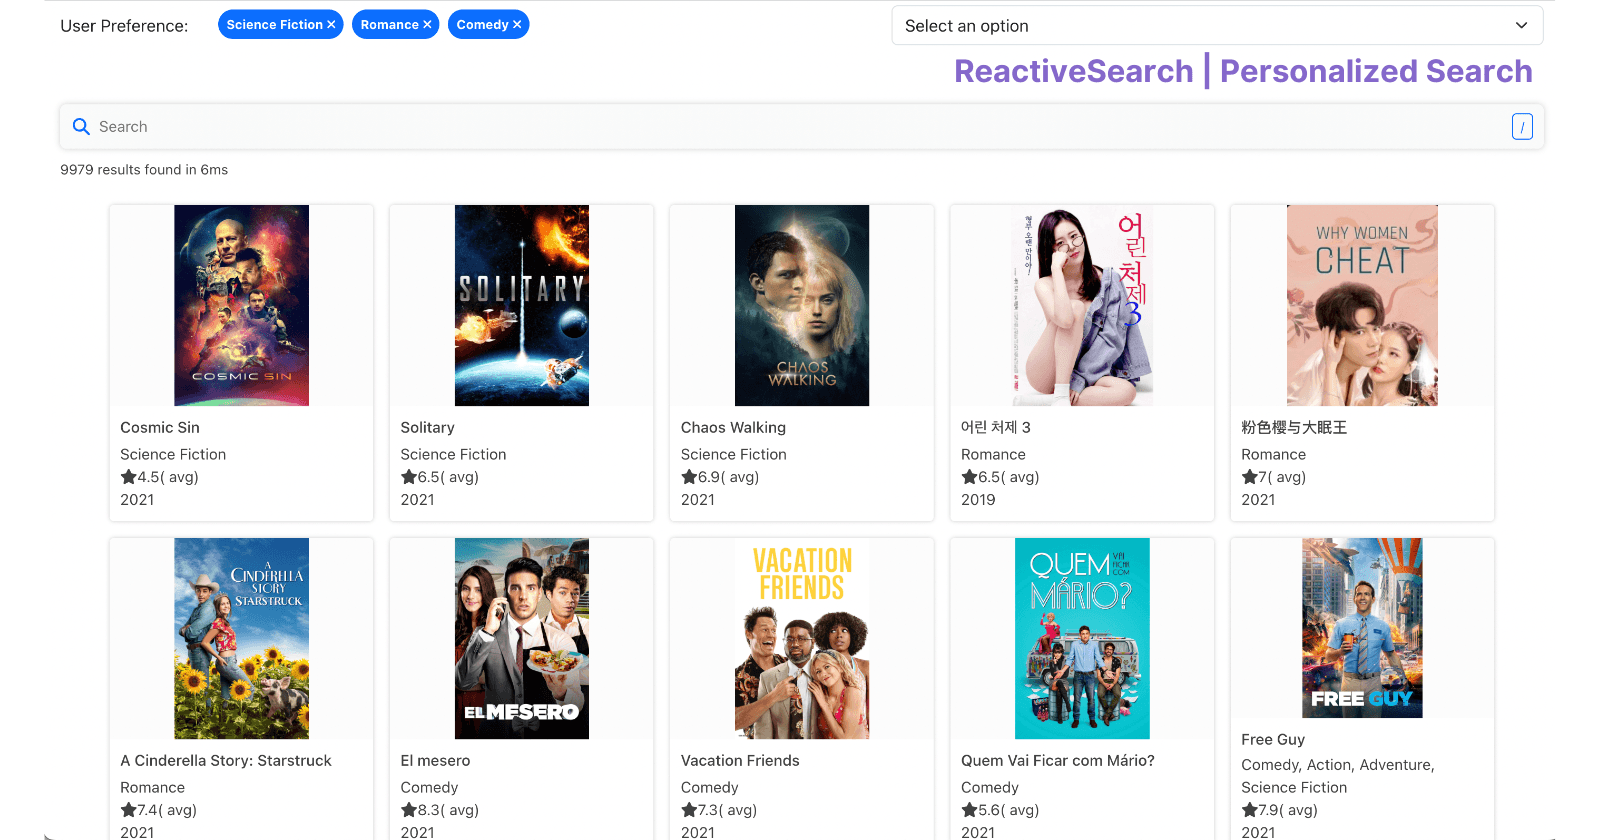The width and height of the screenshot is (1600, 840).
Task: Remove the Science Fiction preference tag
Action: coord(331,25)
